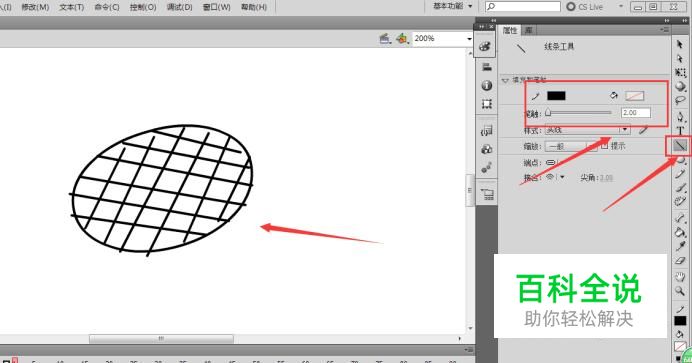This screenshot has height=363, width=692.
Task: Open the 缩放 scale dropdown
Action: 571,146
